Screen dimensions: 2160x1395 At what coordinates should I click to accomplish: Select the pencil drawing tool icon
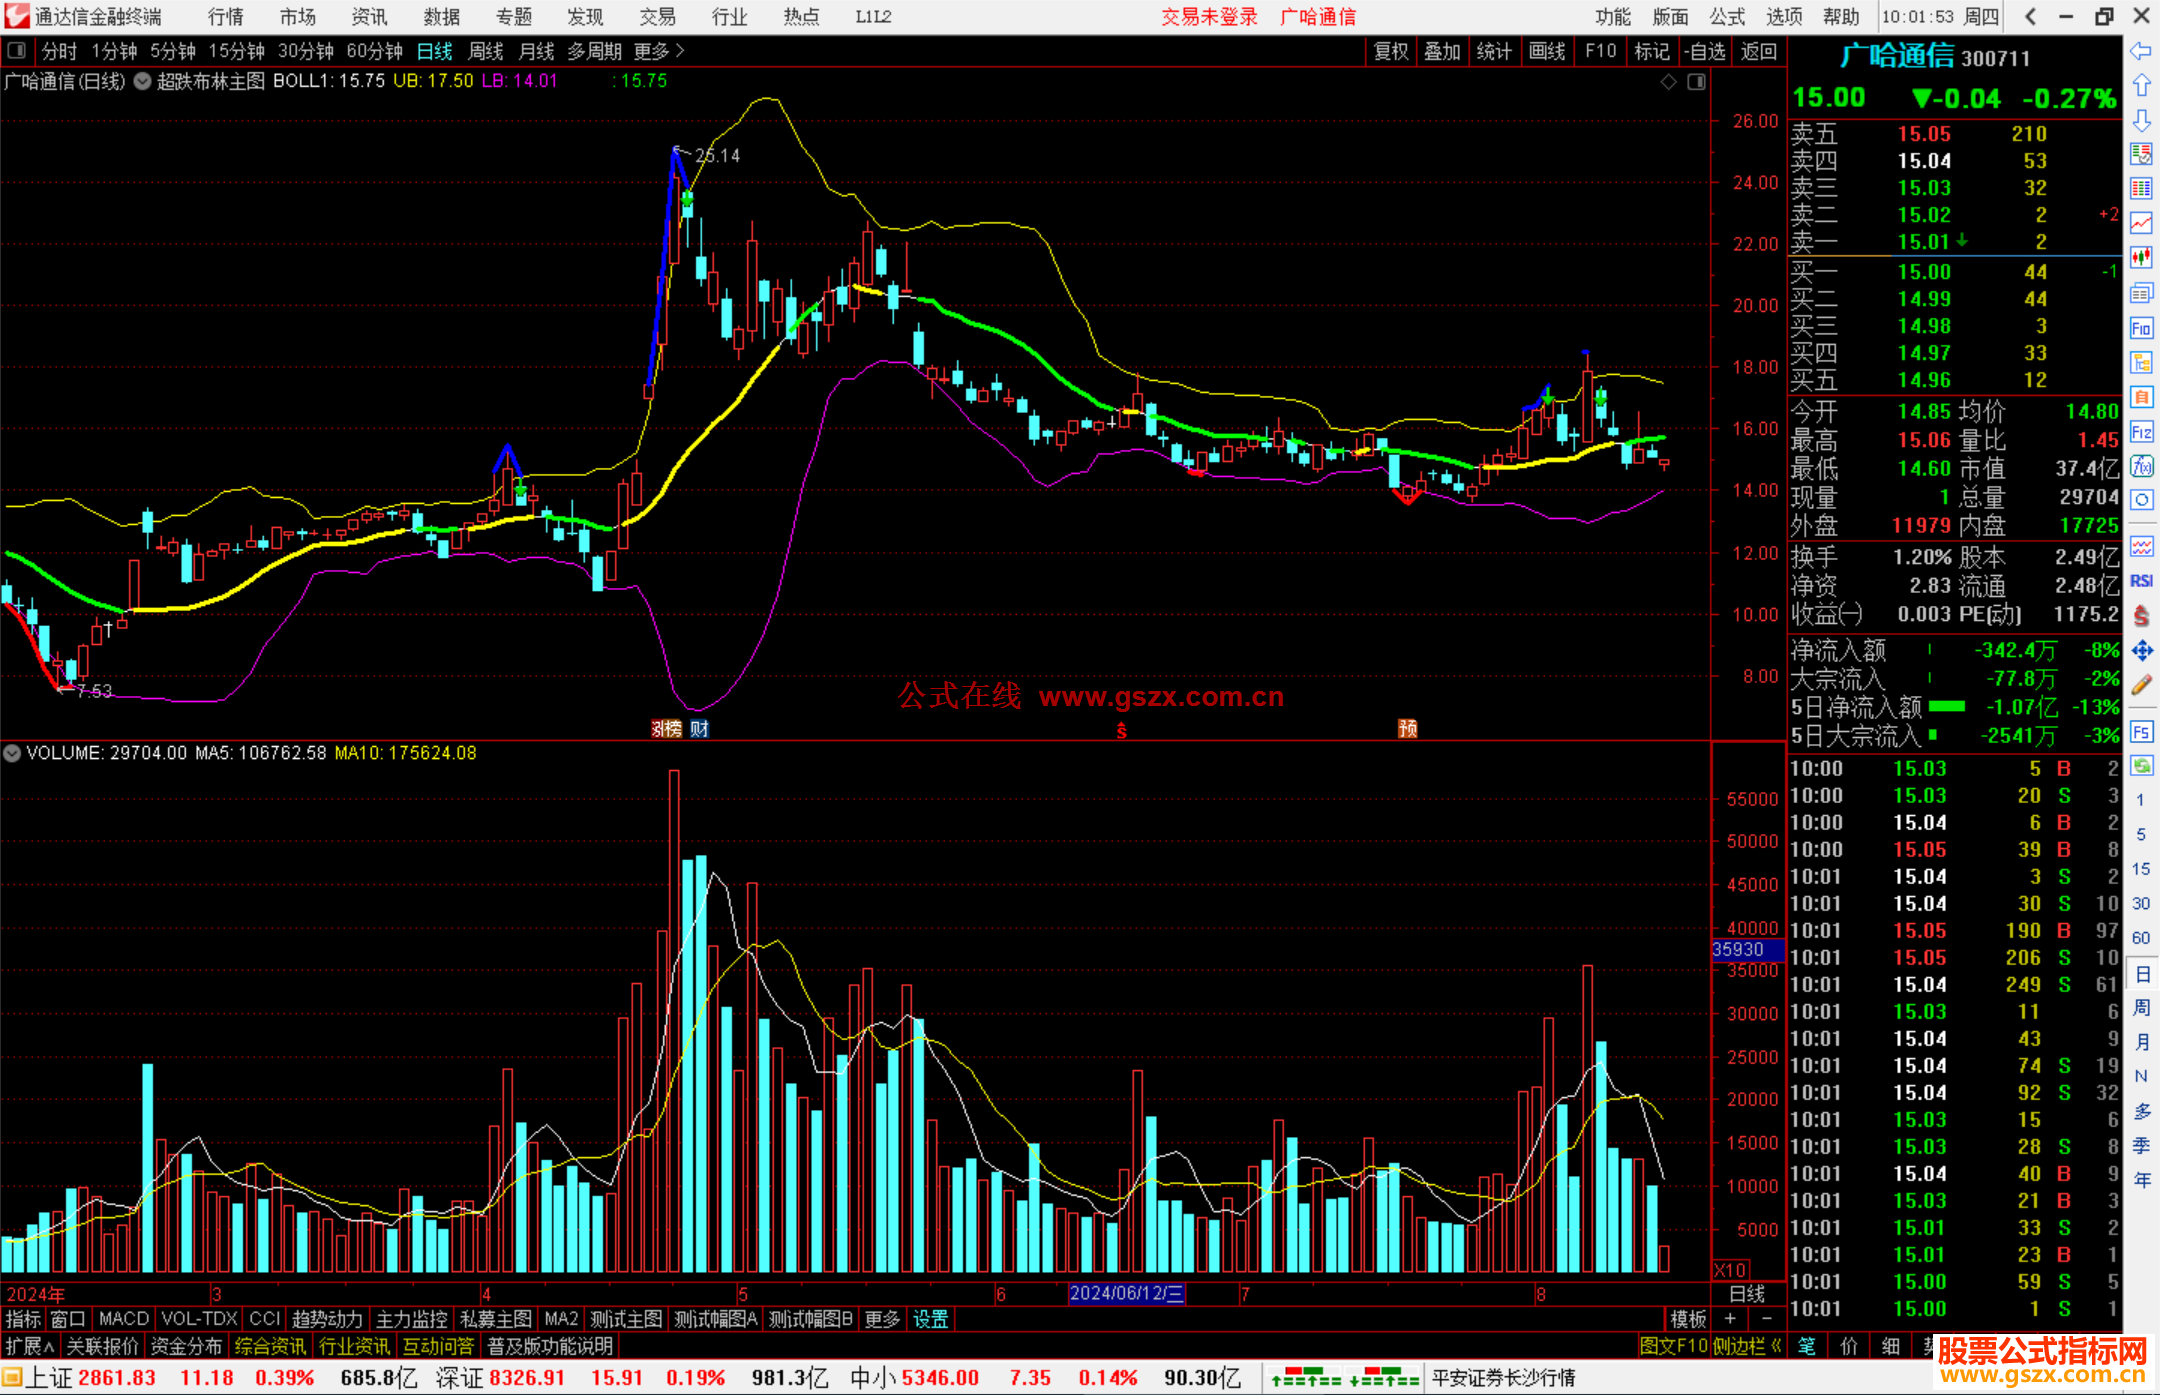(2141, 685)
